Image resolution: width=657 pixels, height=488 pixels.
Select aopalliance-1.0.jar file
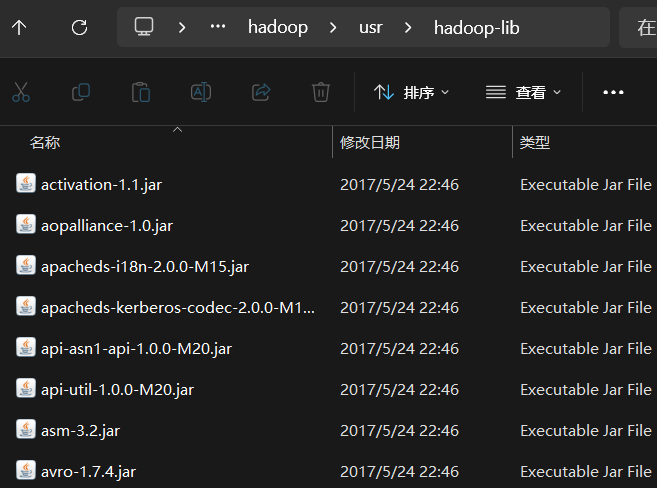coord(106,226)
